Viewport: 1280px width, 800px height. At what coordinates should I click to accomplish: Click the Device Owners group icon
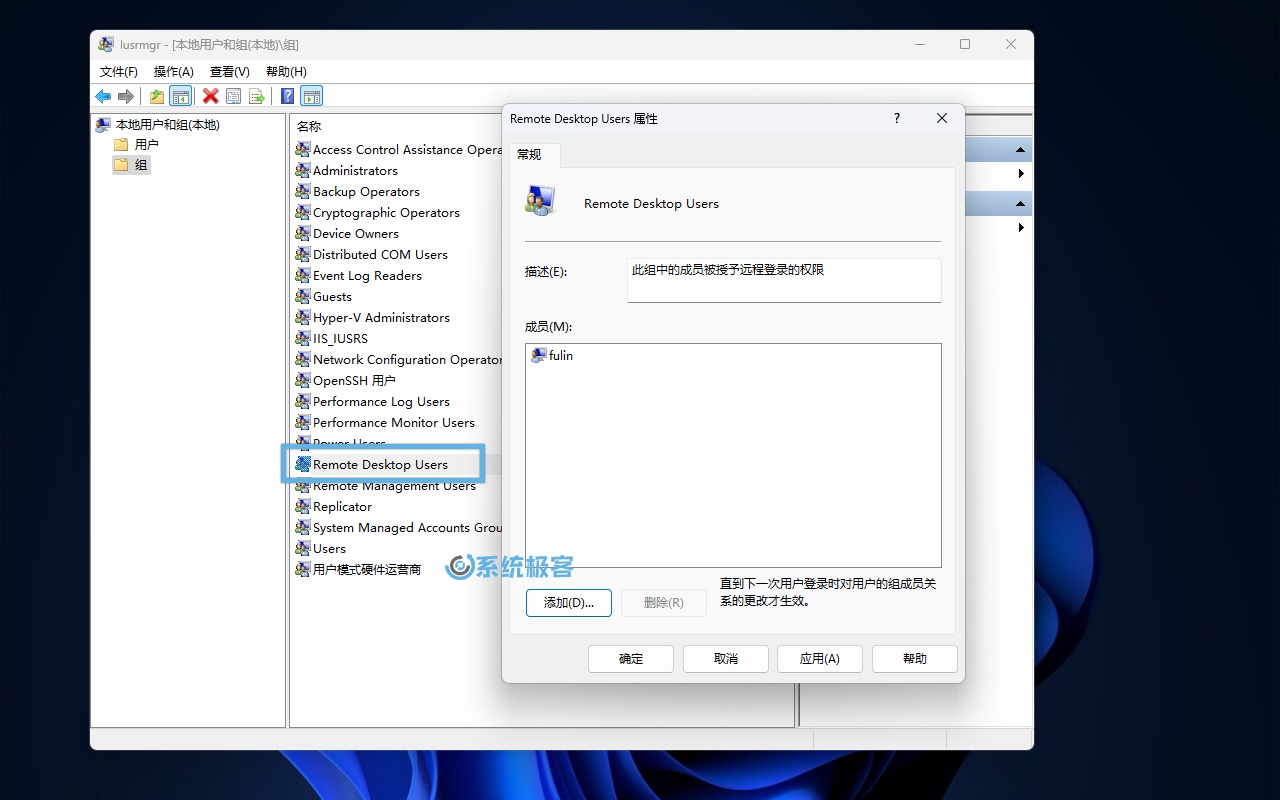pyautogui.click(x=303, y=233)
